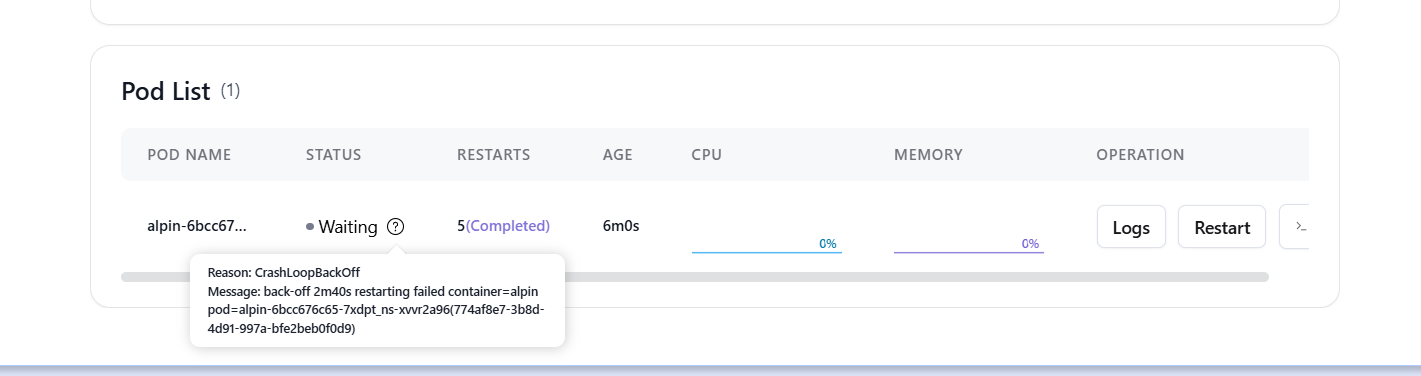Click the question mark icon beside Waiting
The height and width of the screenshot is (376, 1421).
[395, 227]
